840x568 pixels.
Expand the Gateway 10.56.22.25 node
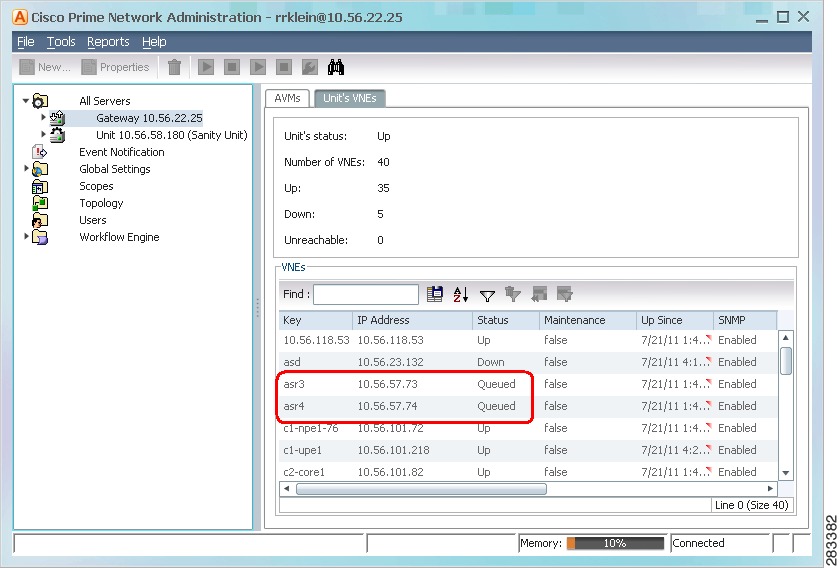click(x=43, y=117)
